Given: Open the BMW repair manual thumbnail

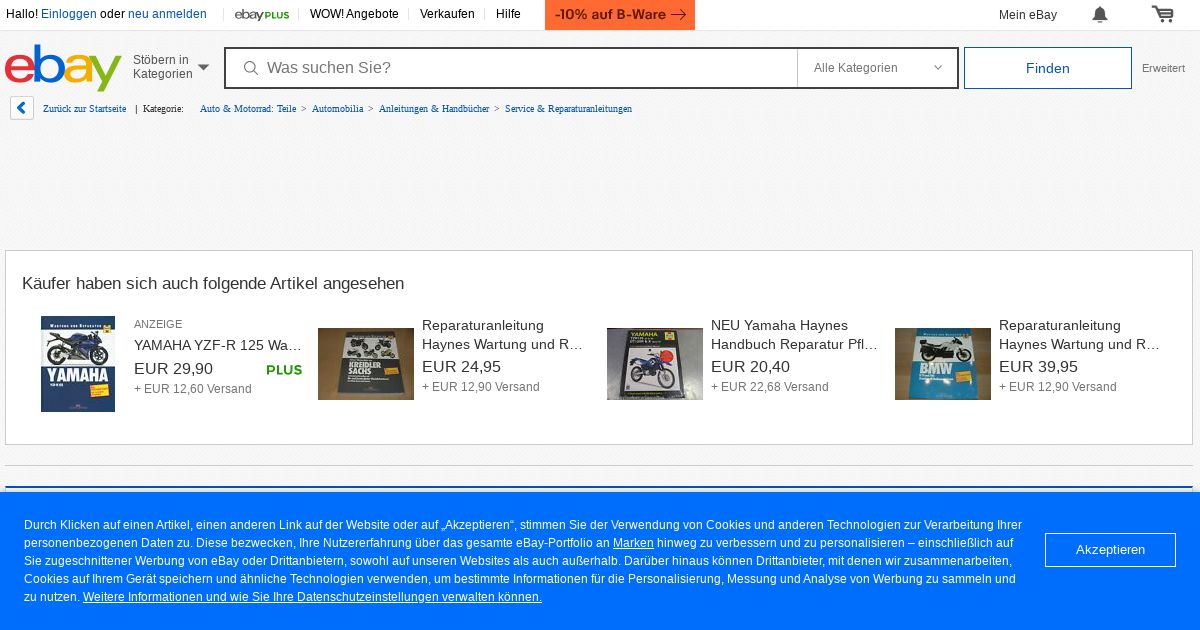Looking at the screenshot, I should [943, 364].
